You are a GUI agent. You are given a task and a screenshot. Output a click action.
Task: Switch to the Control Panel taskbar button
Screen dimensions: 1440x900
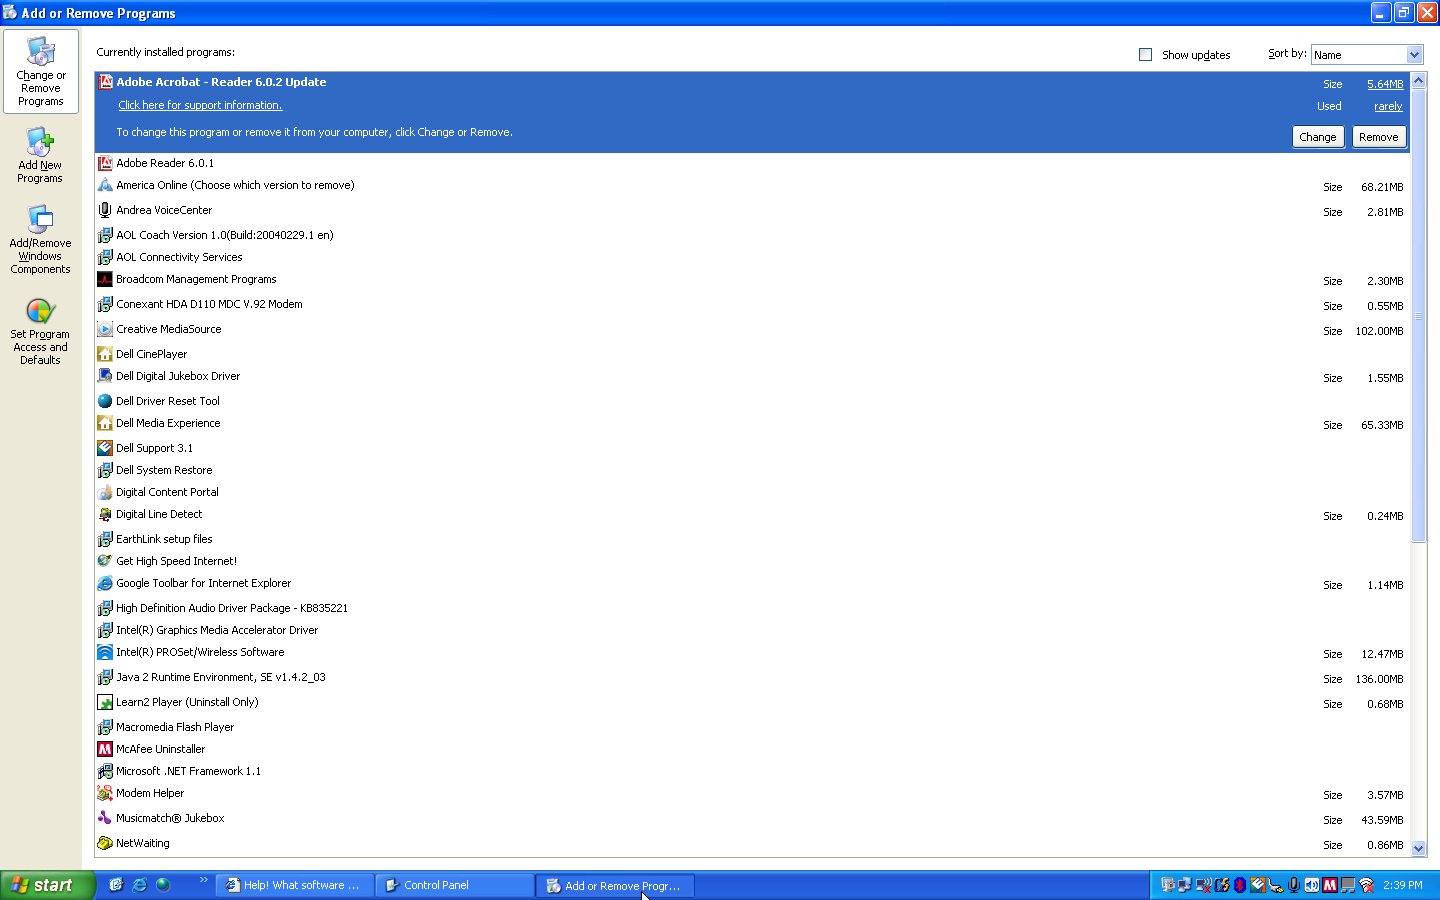454,885
